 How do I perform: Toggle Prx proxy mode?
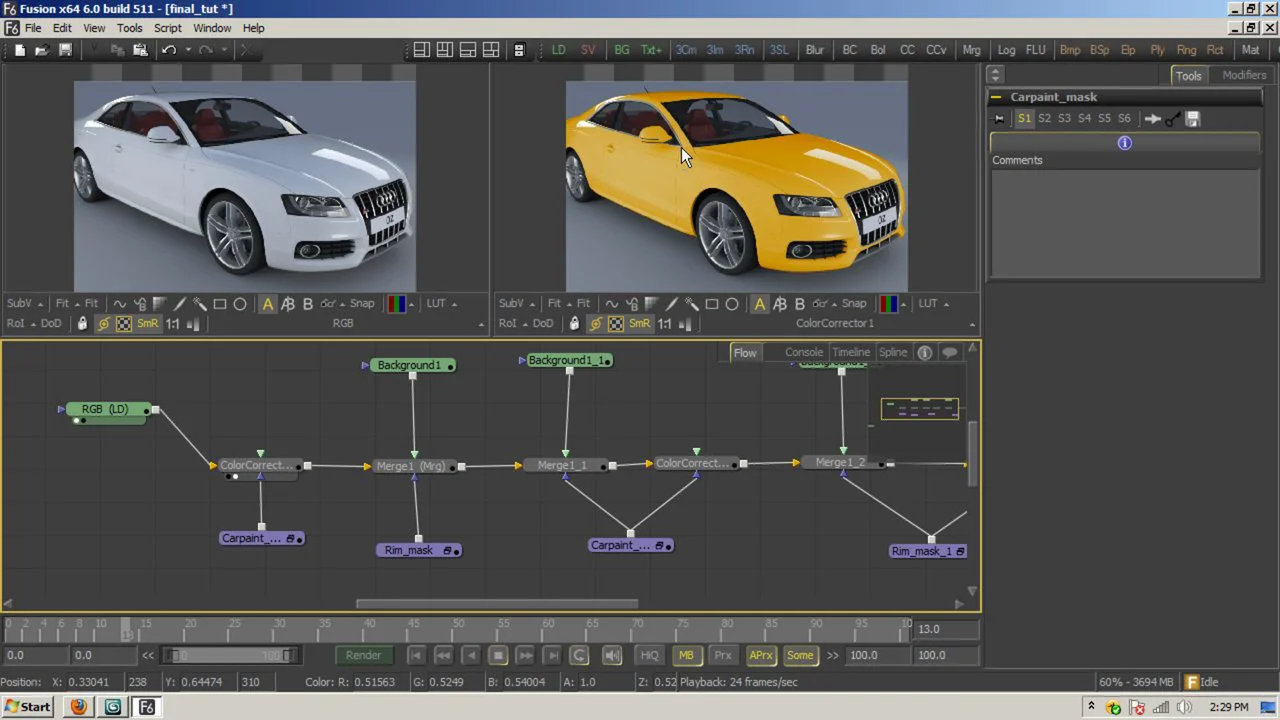point(723,655)
